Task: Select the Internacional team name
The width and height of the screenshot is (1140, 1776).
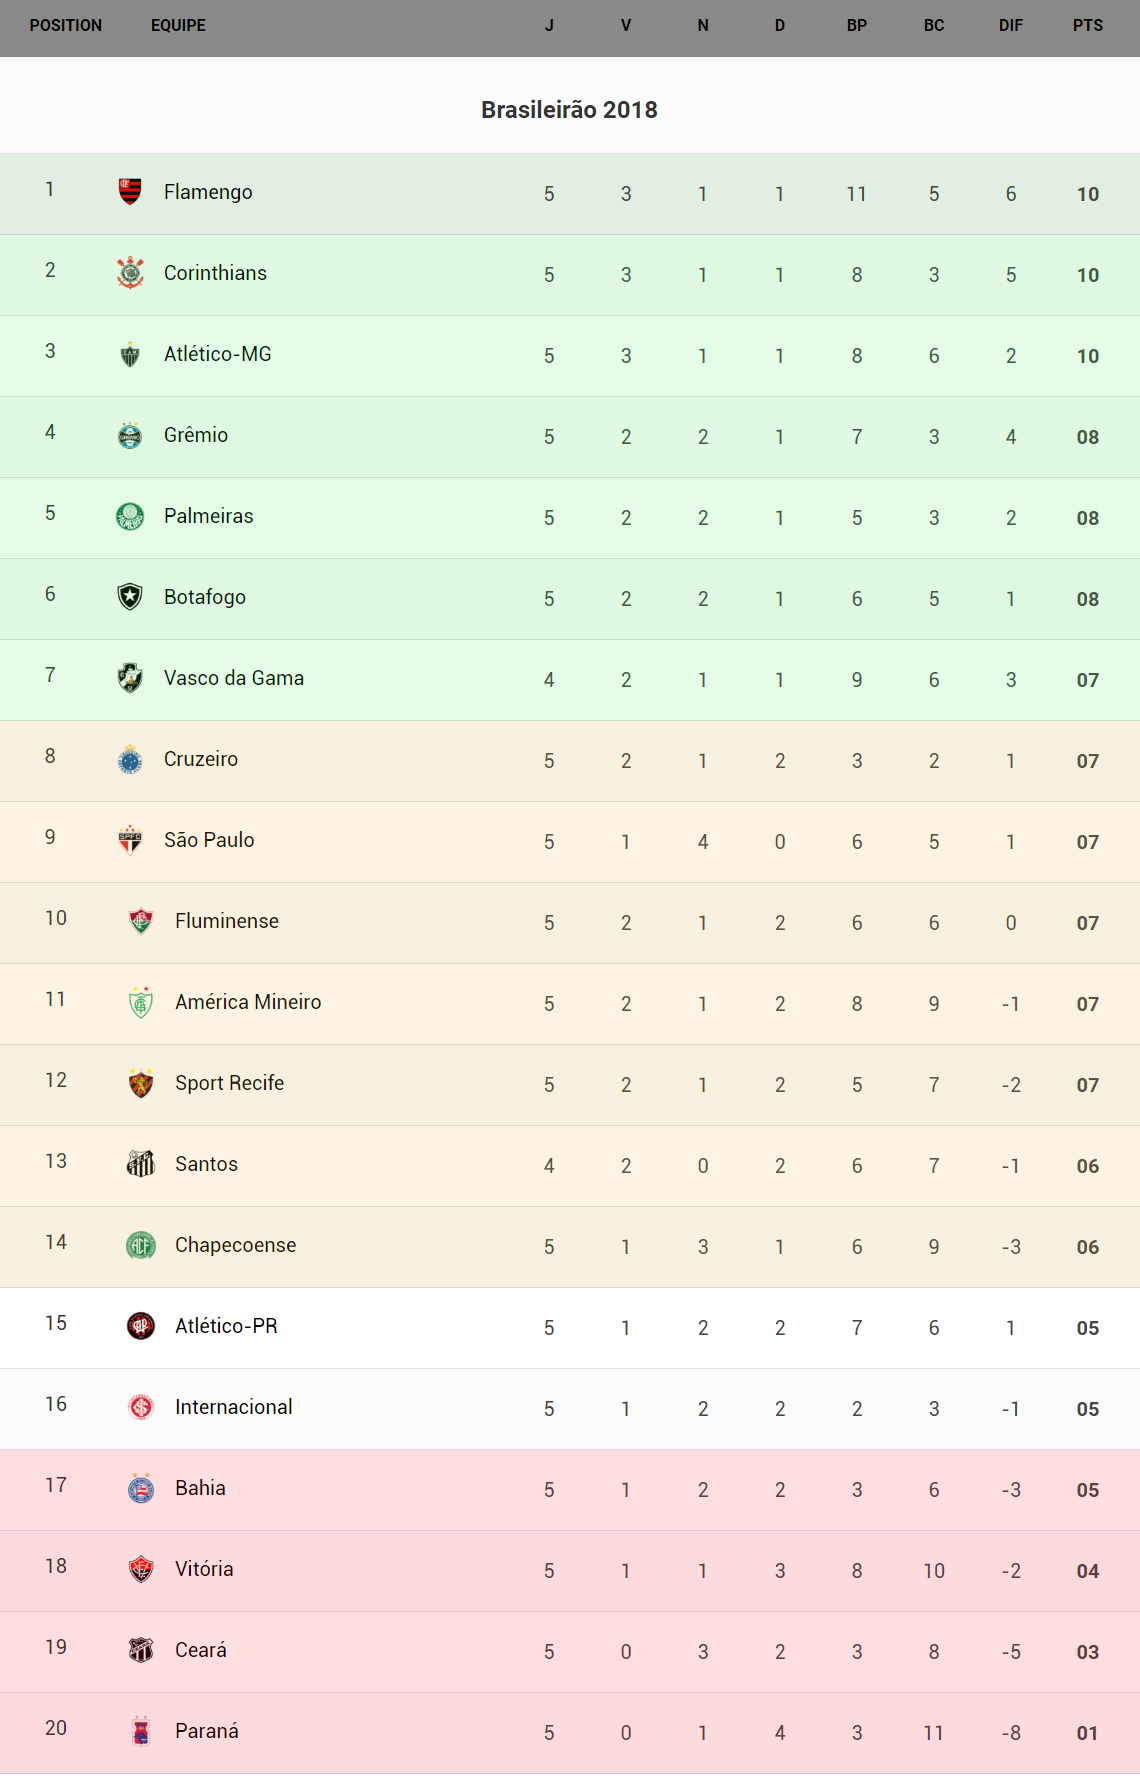Action: 233,1407
